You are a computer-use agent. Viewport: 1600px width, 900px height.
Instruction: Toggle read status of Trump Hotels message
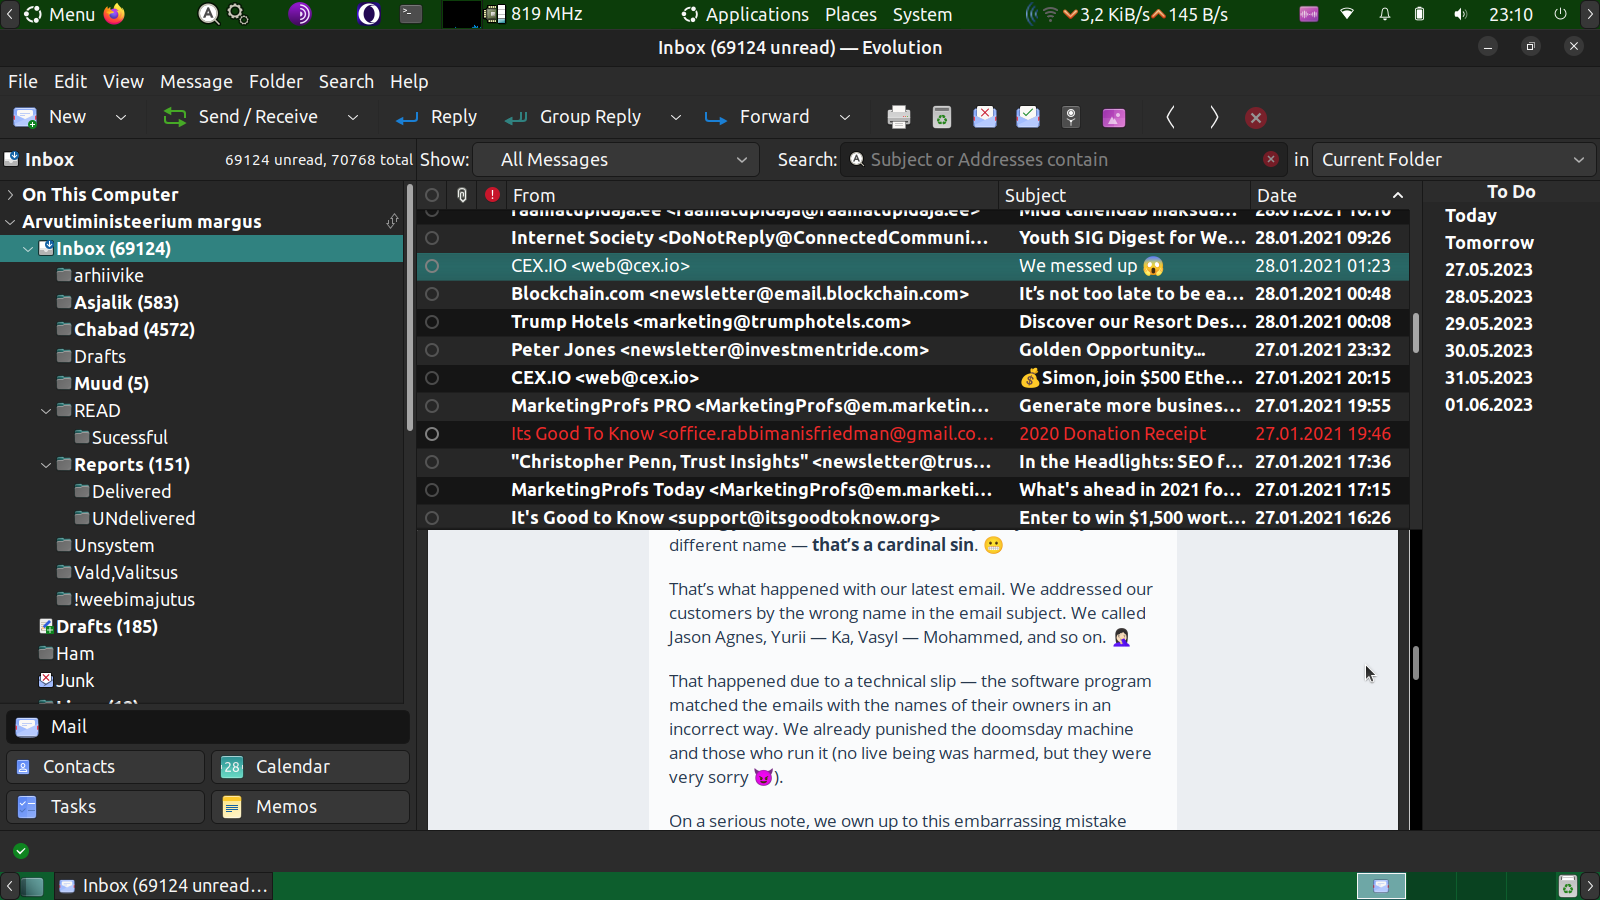pos(432,322)
